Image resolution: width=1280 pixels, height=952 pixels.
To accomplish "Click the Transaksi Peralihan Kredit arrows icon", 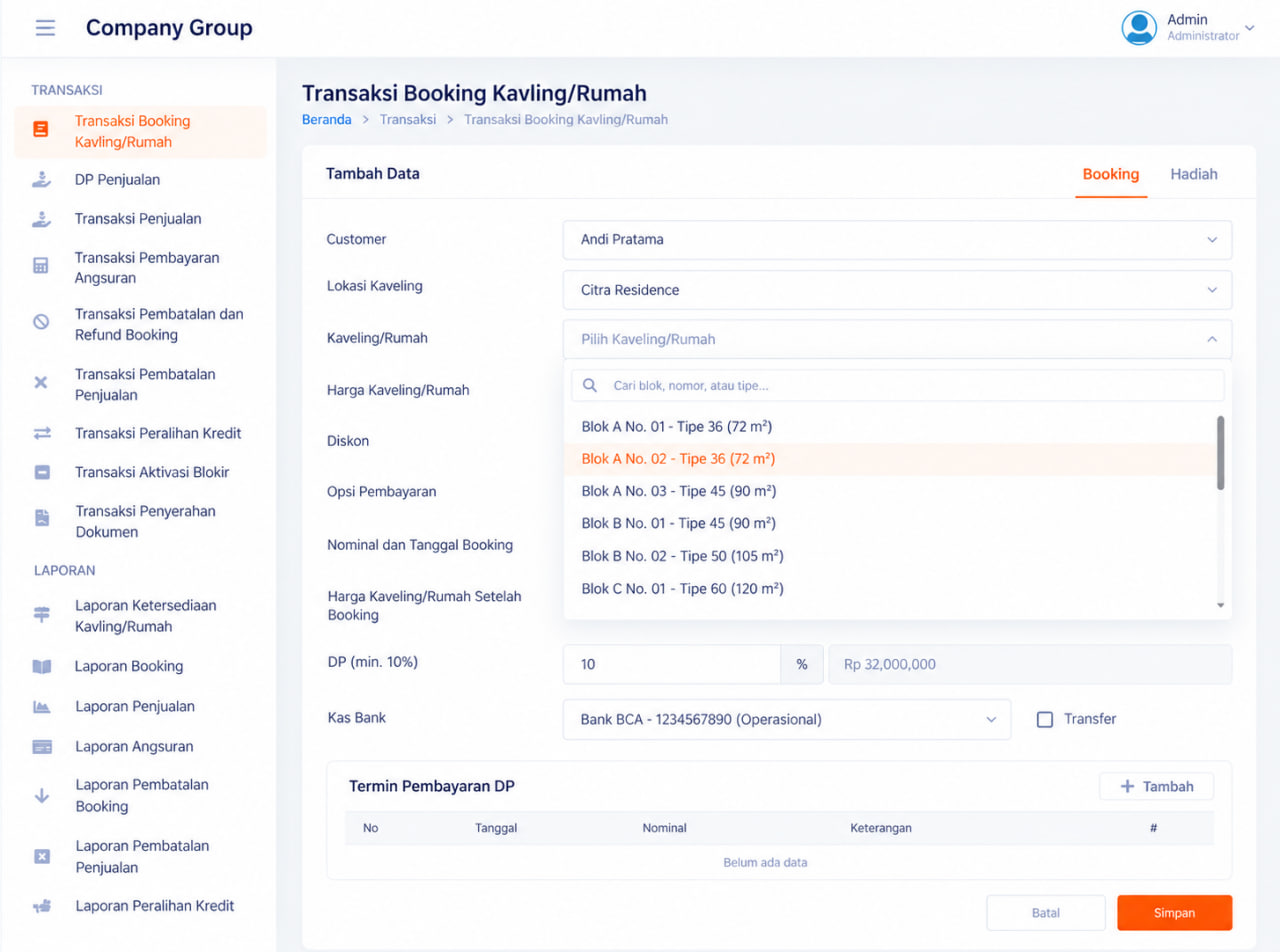I will (42, 433).
